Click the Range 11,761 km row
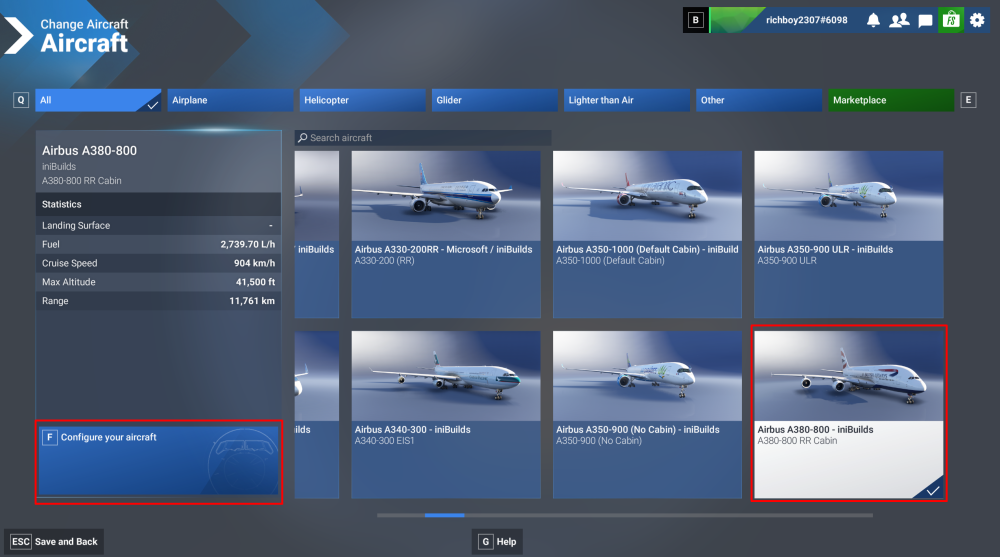This screenshot has height=557, width=1000. [x=158, y=301]
